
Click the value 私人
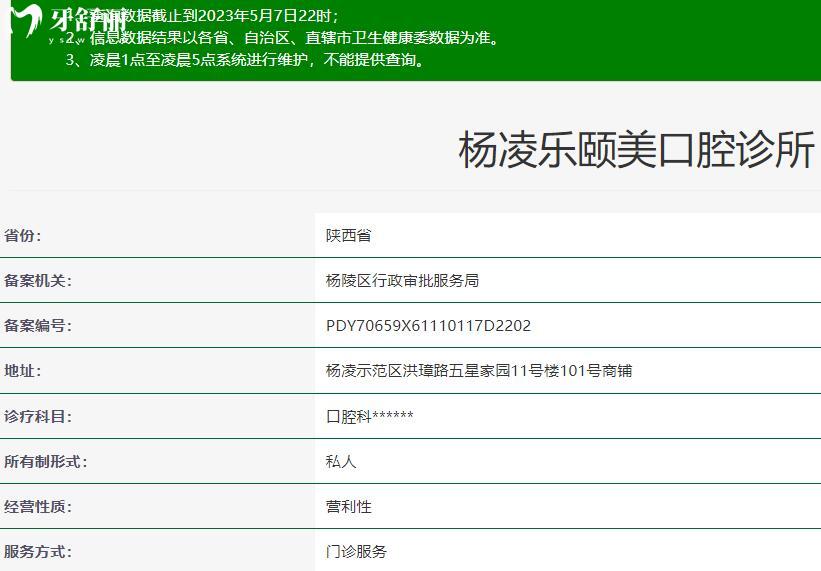(x=341, y=462)
